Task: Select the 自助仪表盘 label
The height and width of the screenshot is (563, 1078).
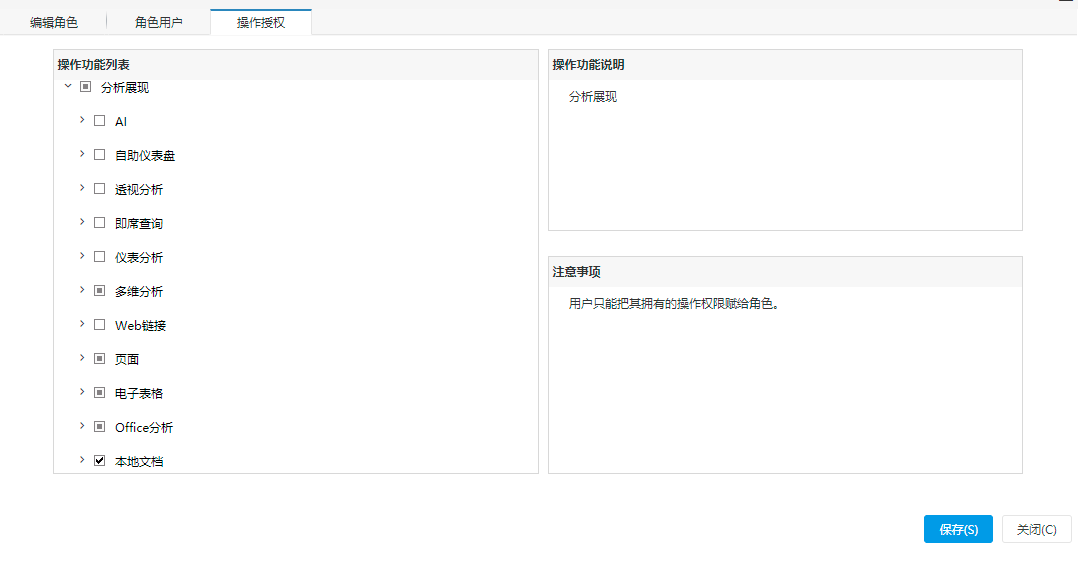Action: [145, 155]
